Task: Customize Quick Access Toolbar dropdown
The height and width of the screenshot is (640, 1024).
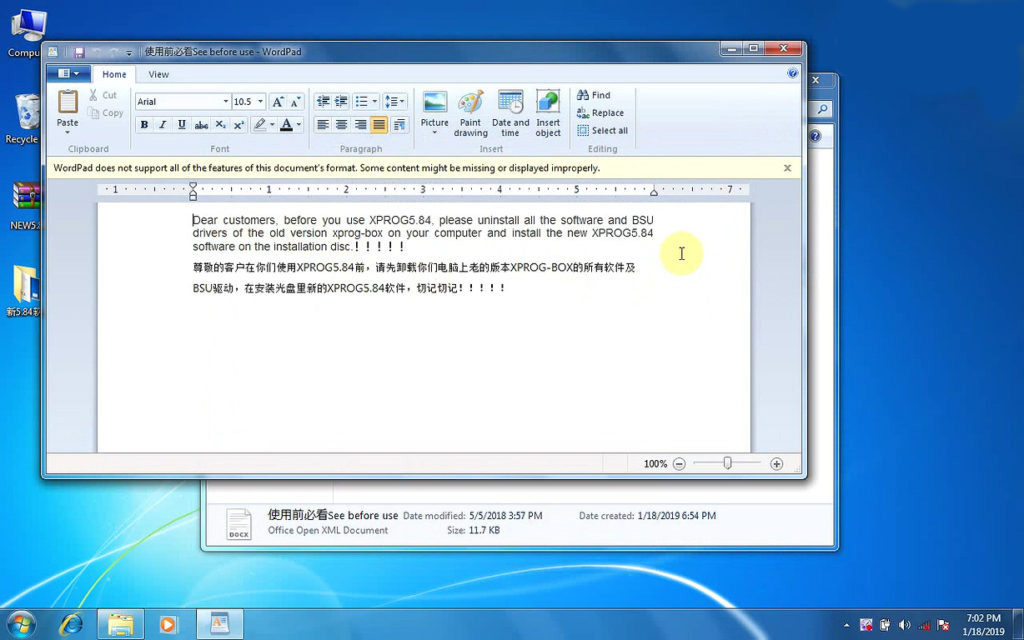Action: (x=129, y=52)
